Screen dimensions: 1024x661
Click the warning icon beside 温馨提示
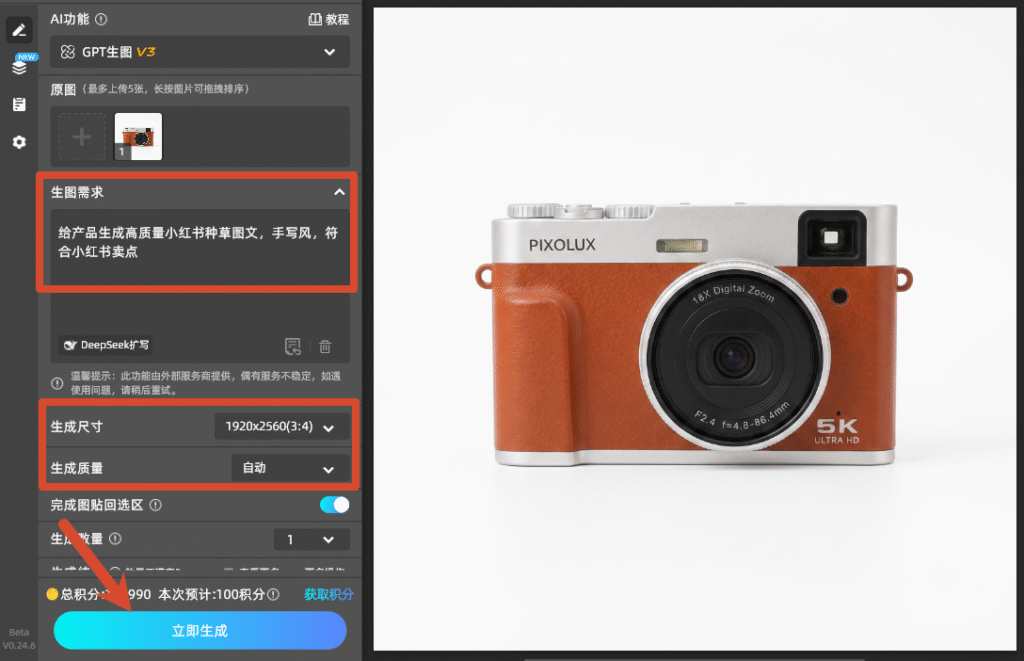click(57, 383)
